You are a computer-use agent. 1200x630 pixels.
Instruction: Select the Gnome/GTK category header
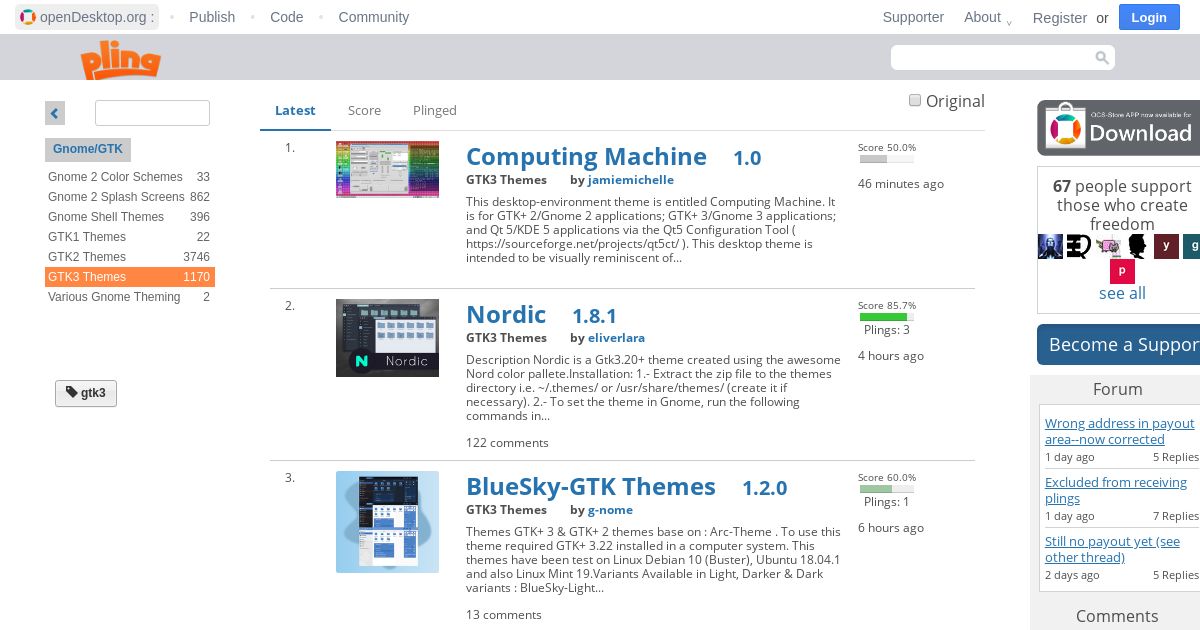(x=88, y=150)
